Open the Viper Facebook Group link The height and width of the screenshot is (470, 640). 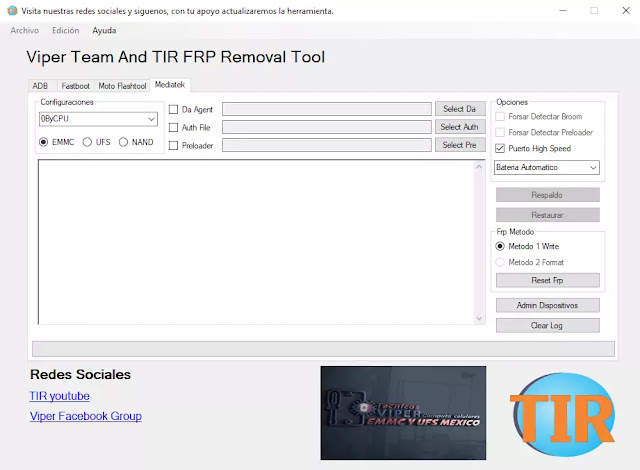86,416
